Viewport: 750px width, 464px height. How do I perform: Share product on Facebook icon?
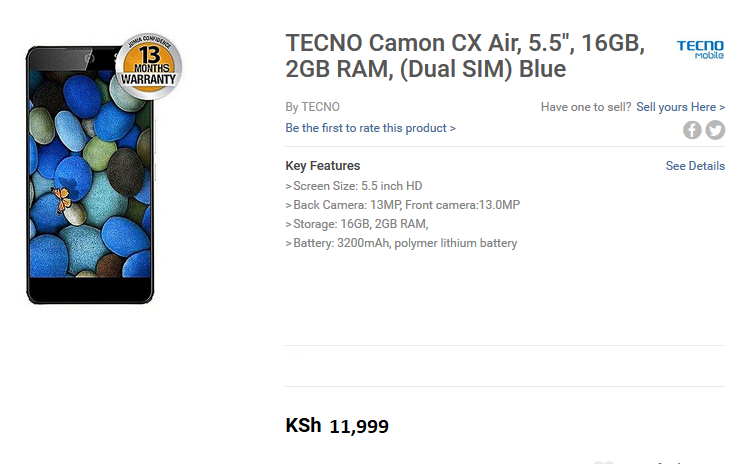(692, 130)
